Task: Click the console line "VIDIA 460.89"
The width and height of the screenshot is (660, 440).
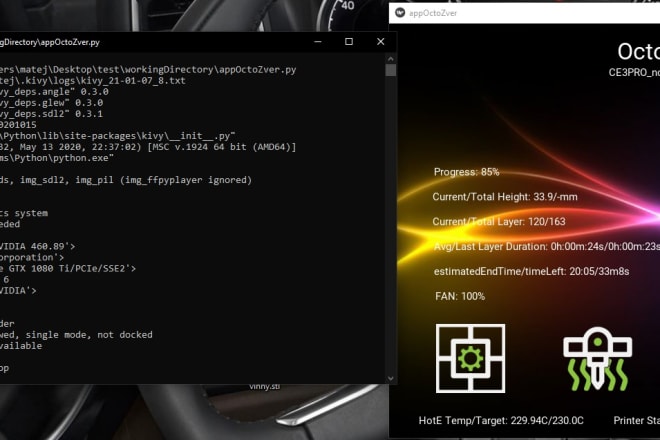Action: click(x=37, y=246)
